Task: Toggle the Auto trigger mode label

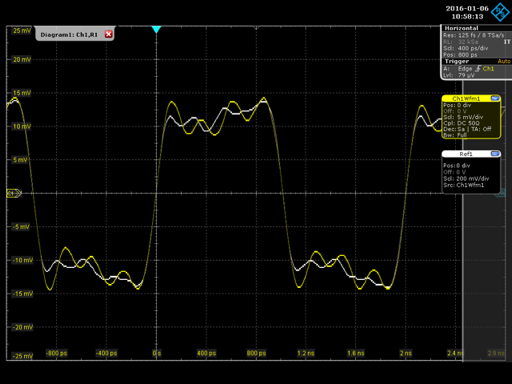Action: pyautogui.click(x=504, y=61)
